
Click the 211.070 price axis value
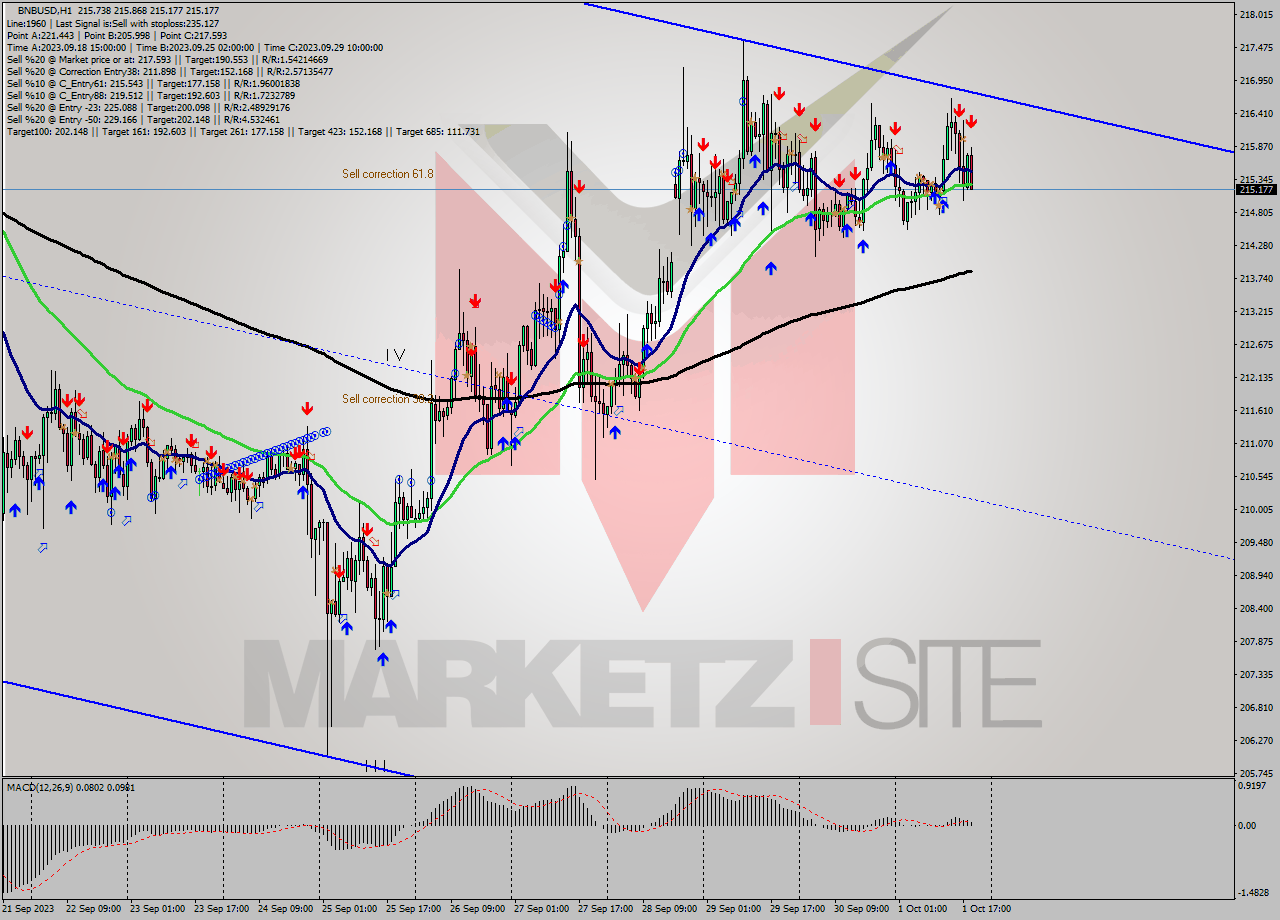(1256, 444)
